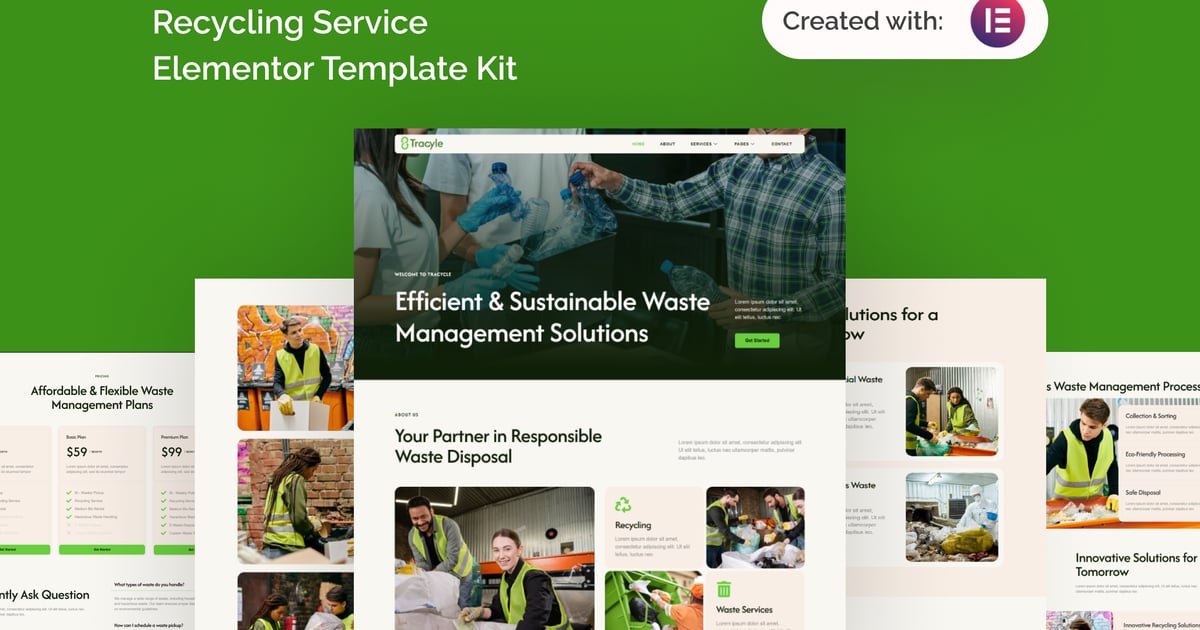
Task: Open photo of worker with graffiti wall background
Action: 295,368
